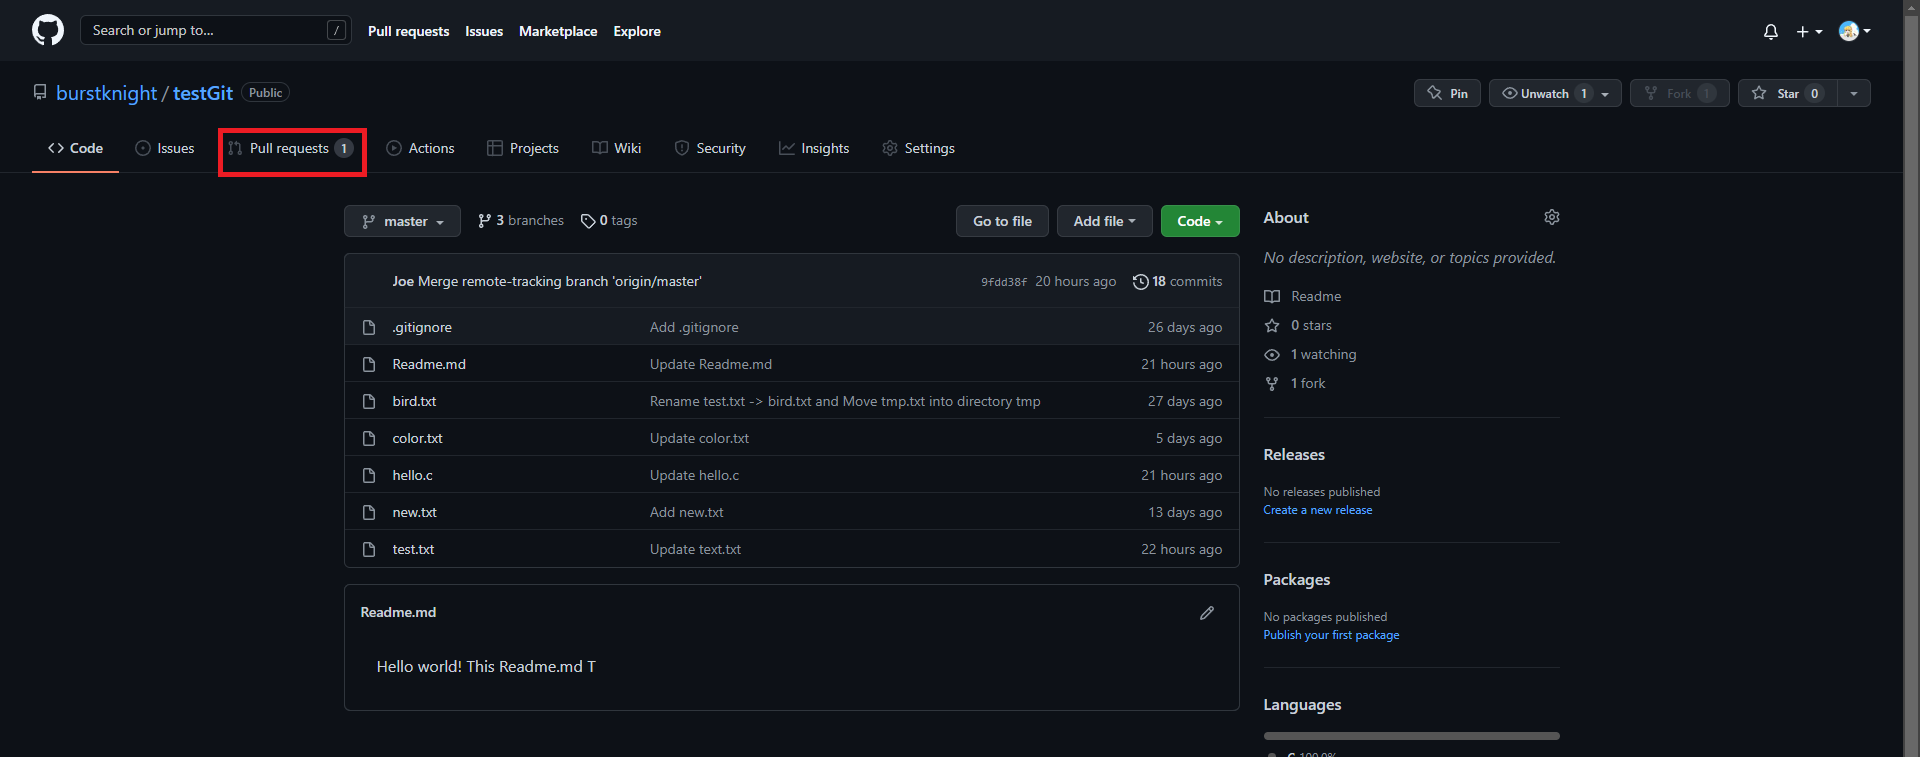The height and width of the screenshot is (757, 1920).
Task: Open the user avatar menu
Action: 1855,31
